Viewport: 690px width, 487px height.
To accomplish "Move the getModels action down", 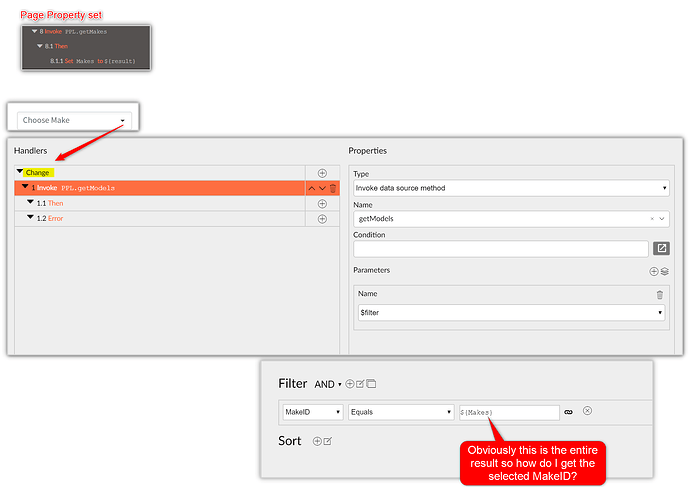I will point(322,188).
